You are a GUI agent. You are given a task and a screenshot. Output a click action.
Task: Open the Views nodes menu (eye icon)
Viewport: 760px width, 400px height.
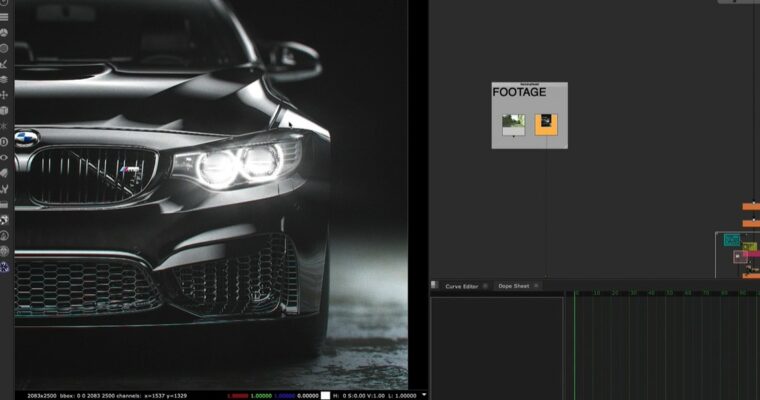tap(4, 157)
